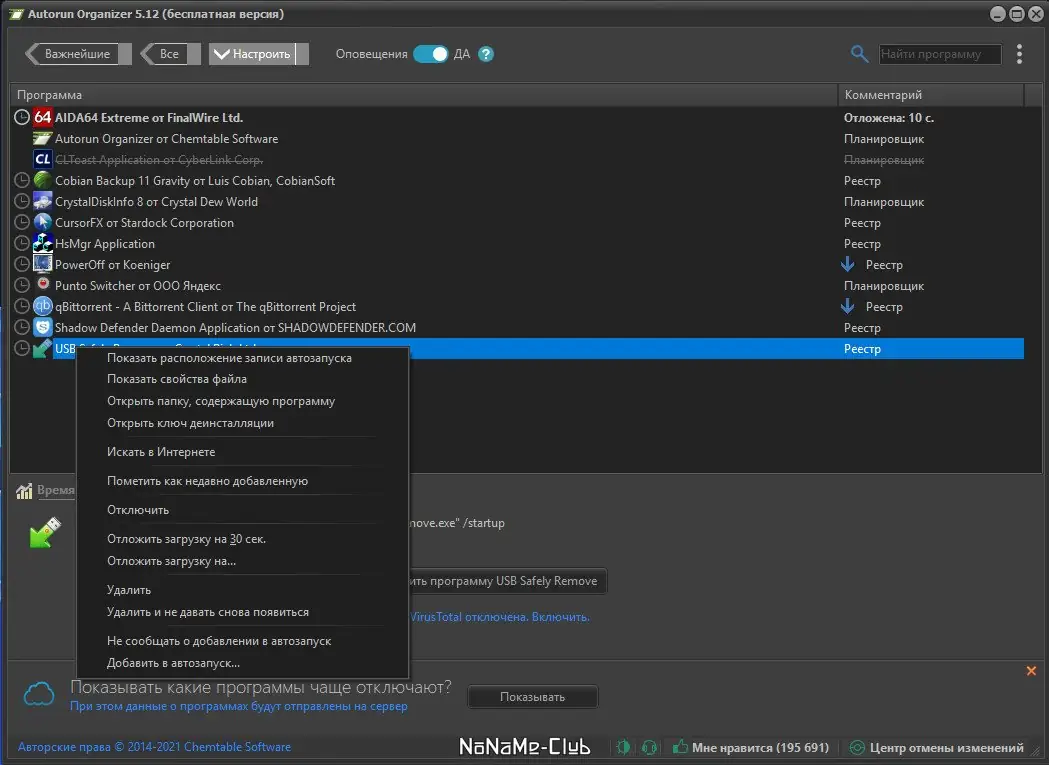Click the headset support icon in status bar
Image resolution: width=1049 pixels, height=765 pixels.
coord(648,747)
